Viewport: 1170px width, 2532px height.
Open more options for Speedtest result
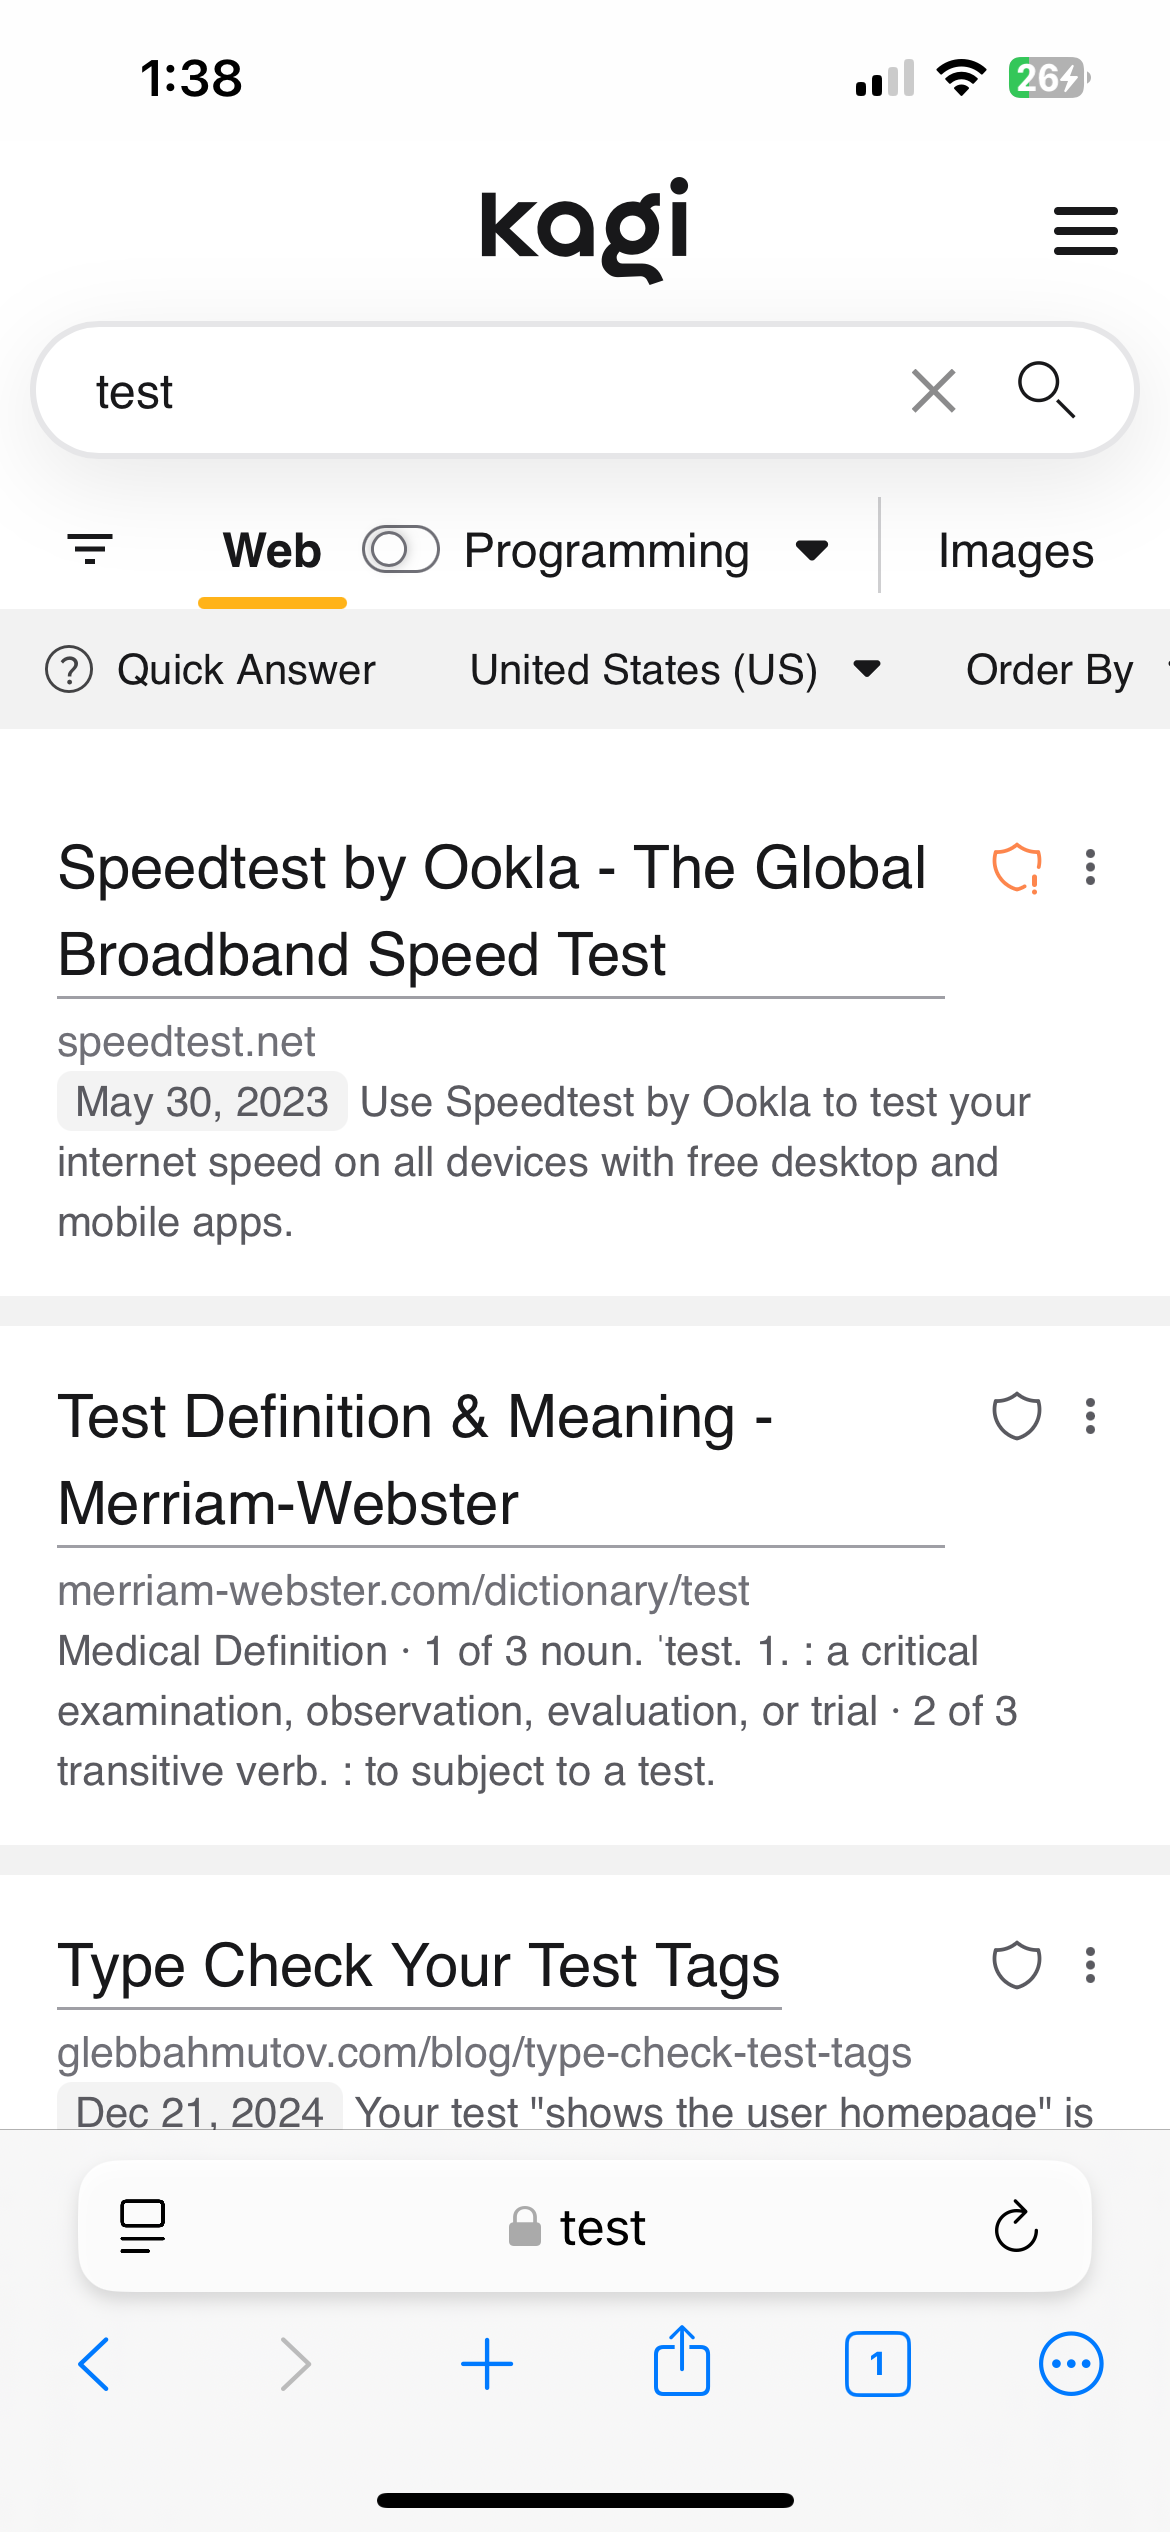pos(1090,867)
